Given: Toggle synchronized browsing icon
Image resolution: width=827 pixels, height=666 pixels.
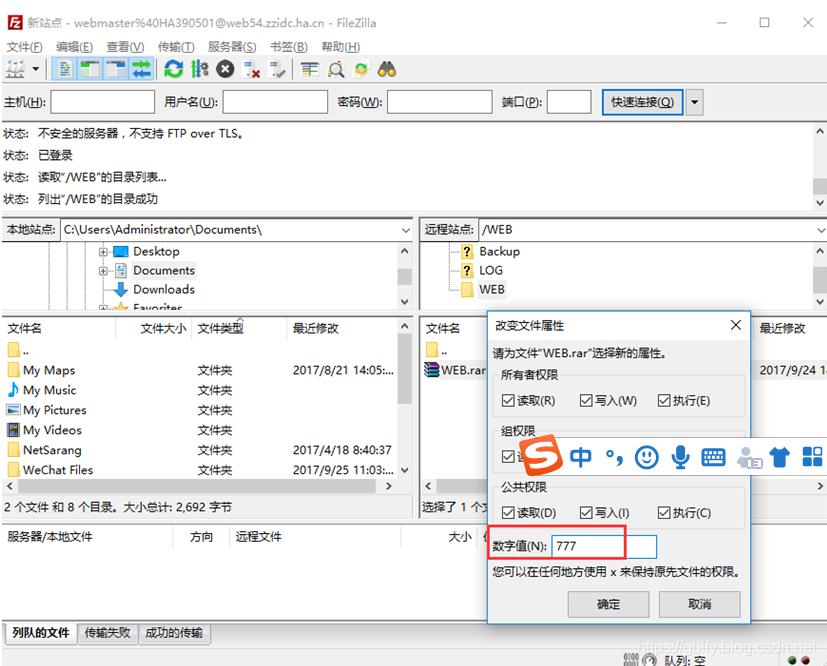Looking at the screenshot, I should click(x=361, y=69).
